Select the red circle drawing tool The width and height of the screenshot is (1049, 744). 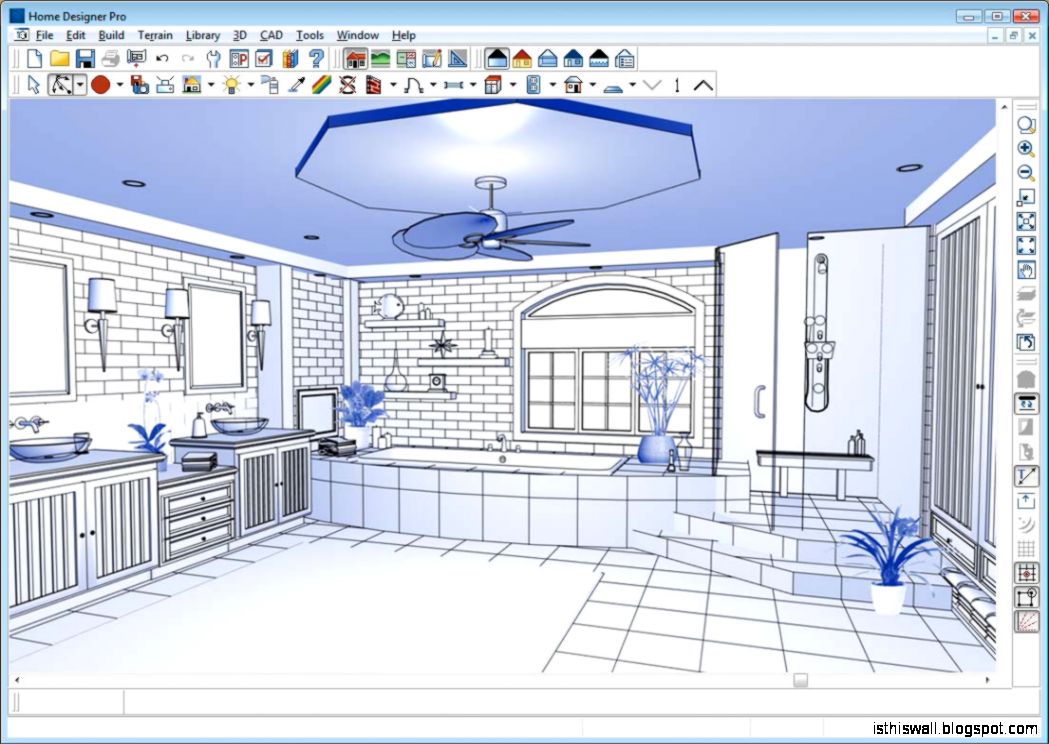click(x=101, y=85)
